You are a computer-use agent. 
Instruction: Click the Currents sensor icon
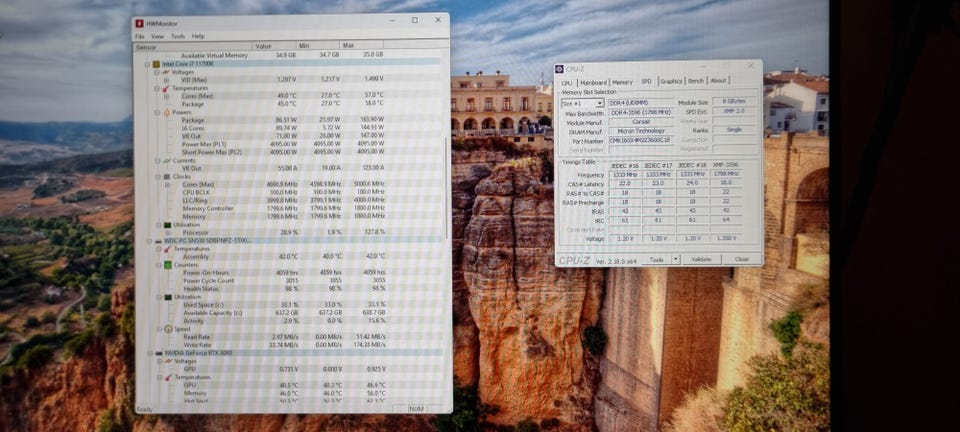(167, 160)
